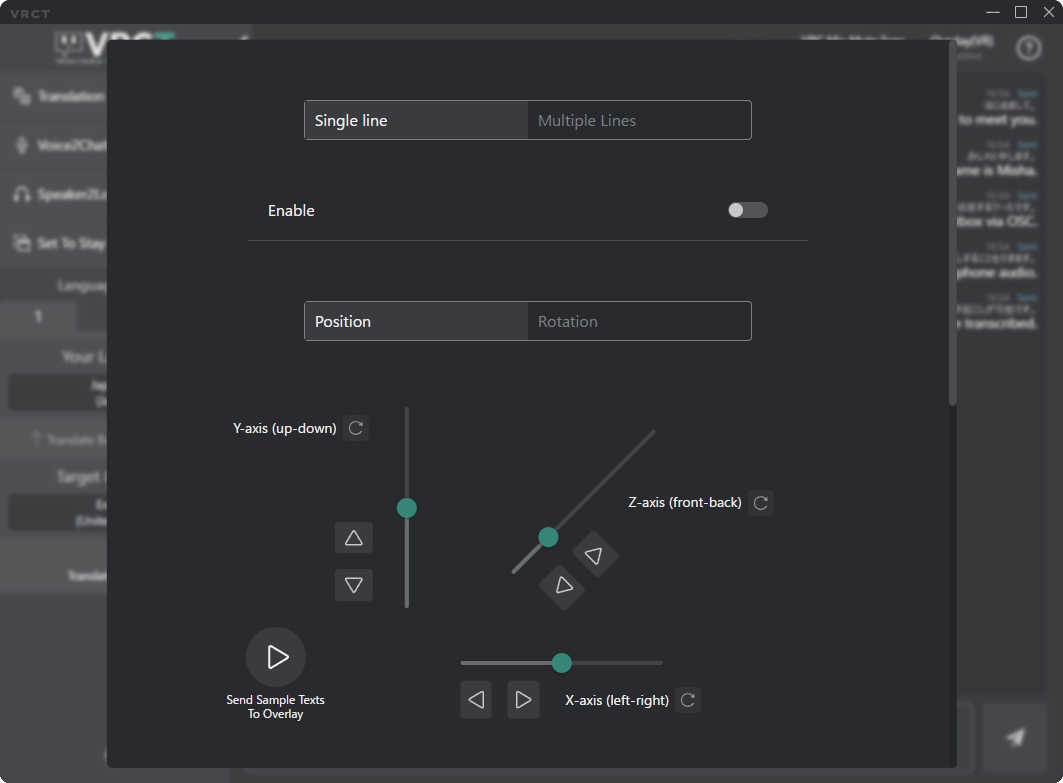Click the paper plane send icon
Viewport: 1063px width, 783px height.
(x=1016, y=737)
